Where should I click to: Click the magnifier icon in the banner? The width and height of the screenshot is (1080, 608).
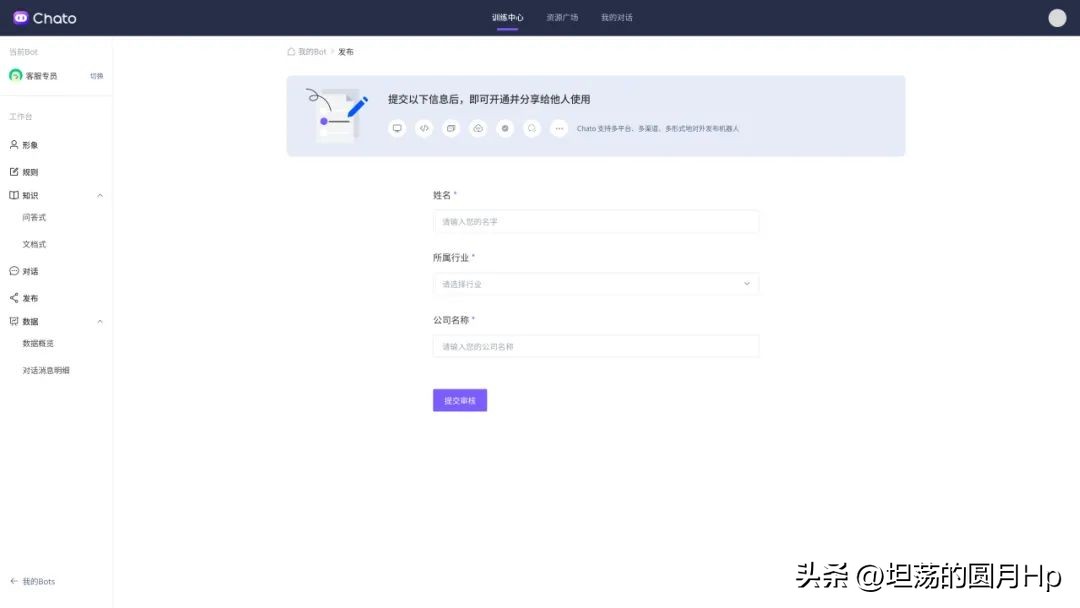coord(532,128)
